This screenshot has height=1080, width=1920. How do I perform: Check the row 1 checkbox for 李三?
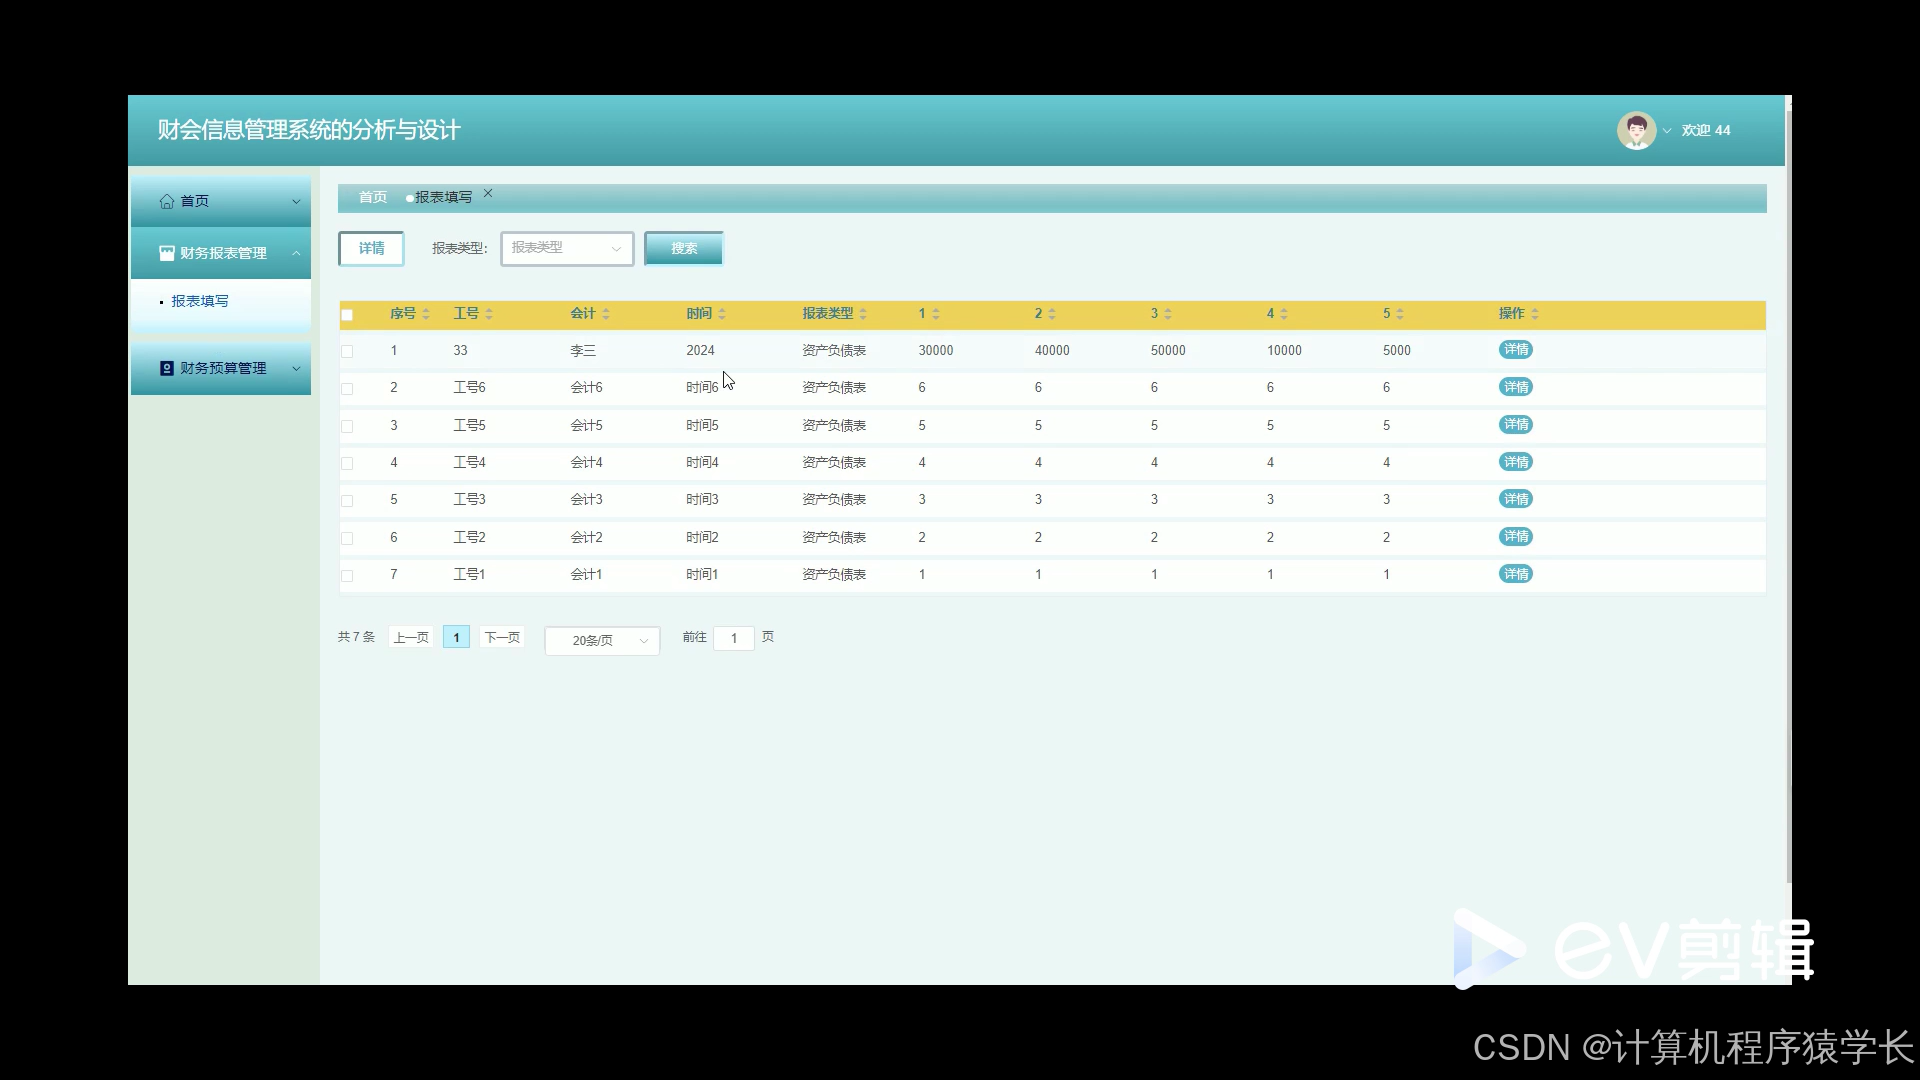347,352
